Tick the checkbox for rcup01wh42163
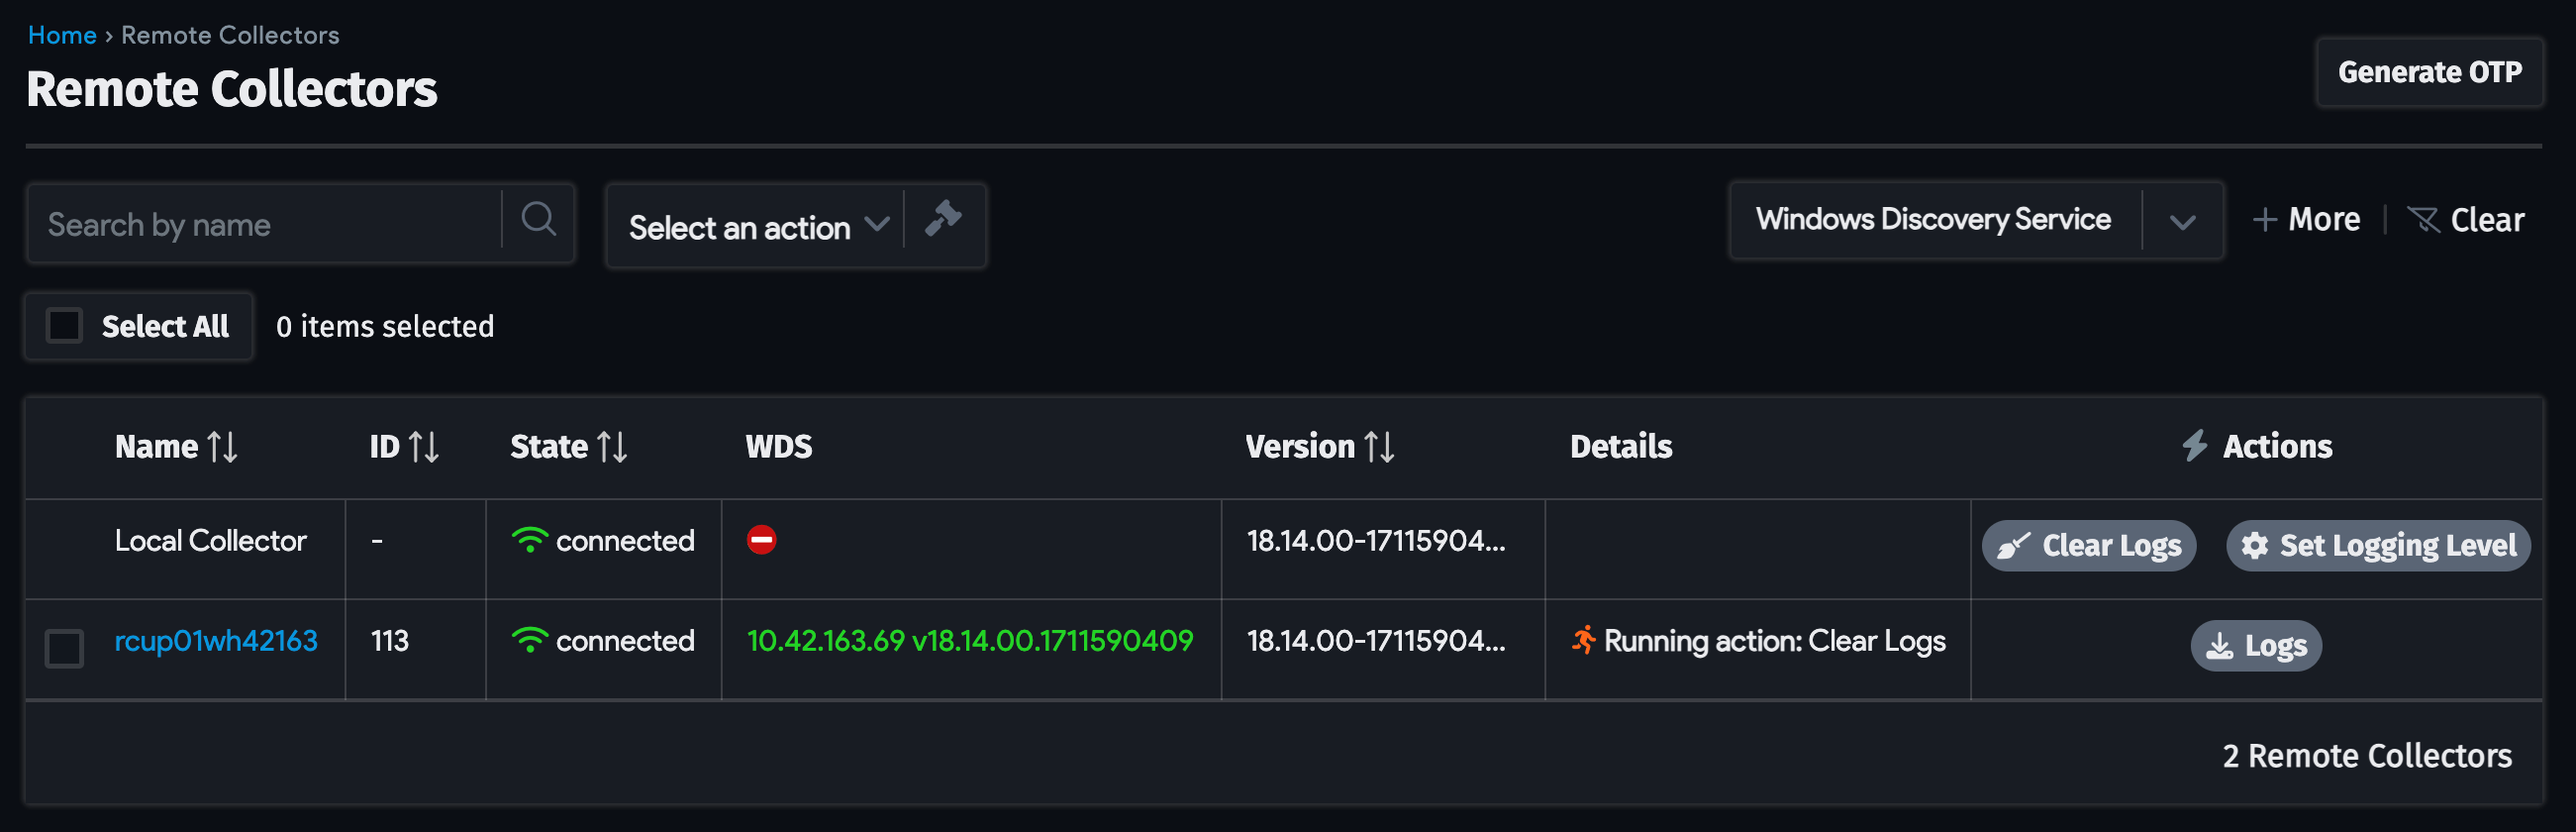Viewport: 2576px width, 832px height. (x=65, y=649)
